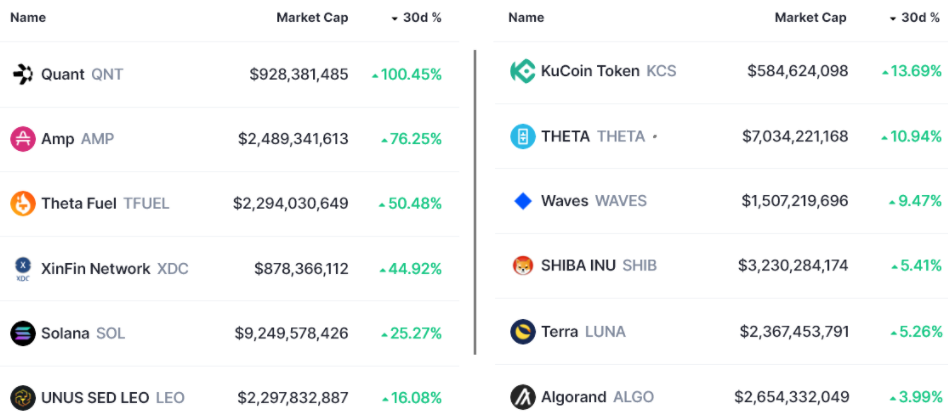Image resolution: width=948 pixels, height=417 pixels.
Task: Sort right table by Name header
Action: pyautogui.click(x=526, y=18)
